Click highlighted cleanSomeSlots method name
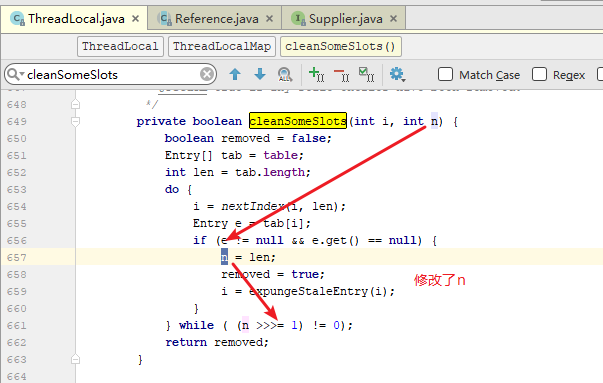Viewport: 603px width, 383px height. (298, 121)
